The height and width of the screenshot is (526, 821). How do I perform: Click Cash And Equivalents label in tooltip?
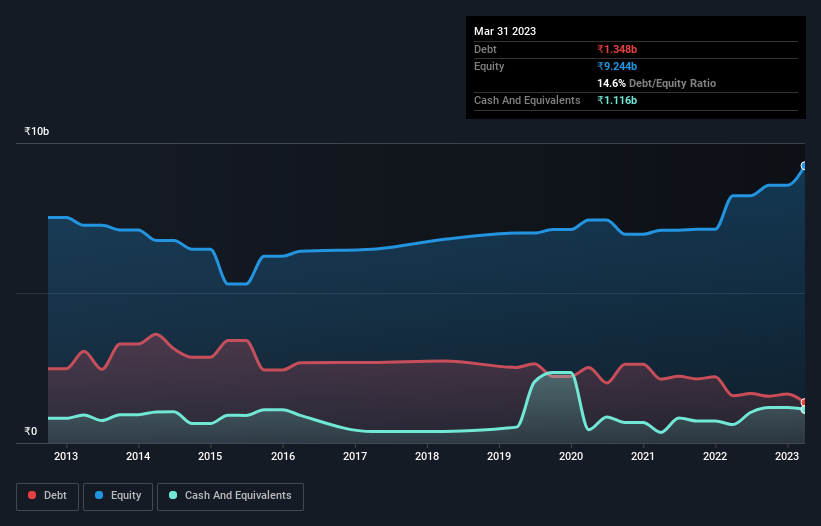click(527, 100)
